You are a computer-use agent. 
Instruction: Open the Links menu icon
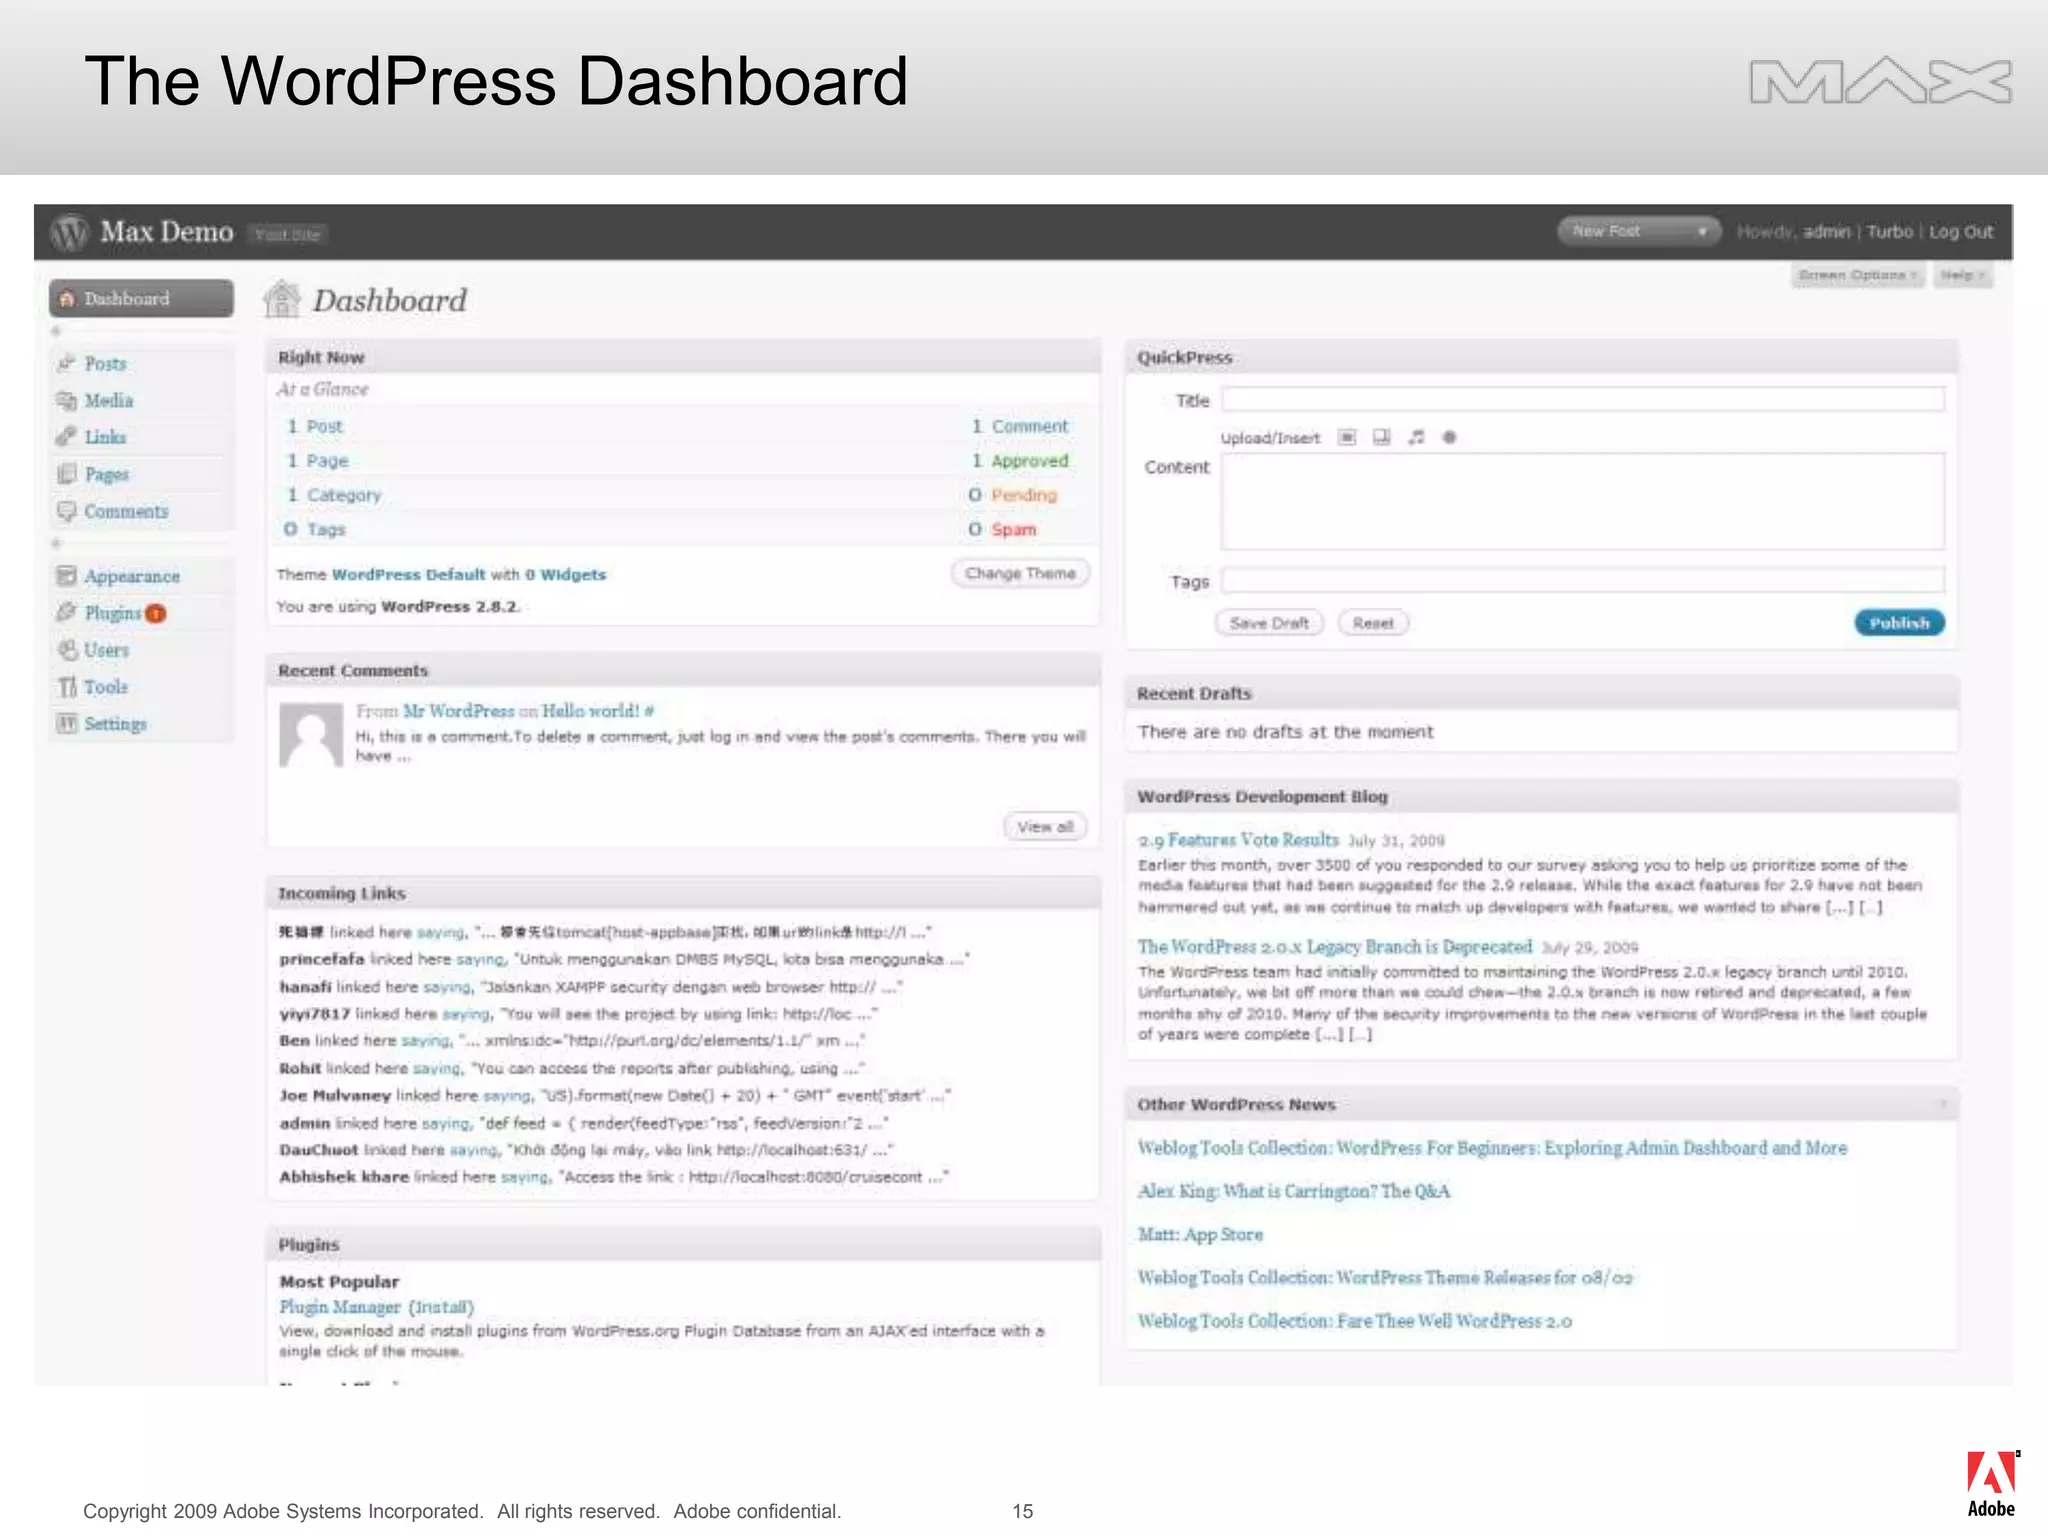click(x=67, y=436)
